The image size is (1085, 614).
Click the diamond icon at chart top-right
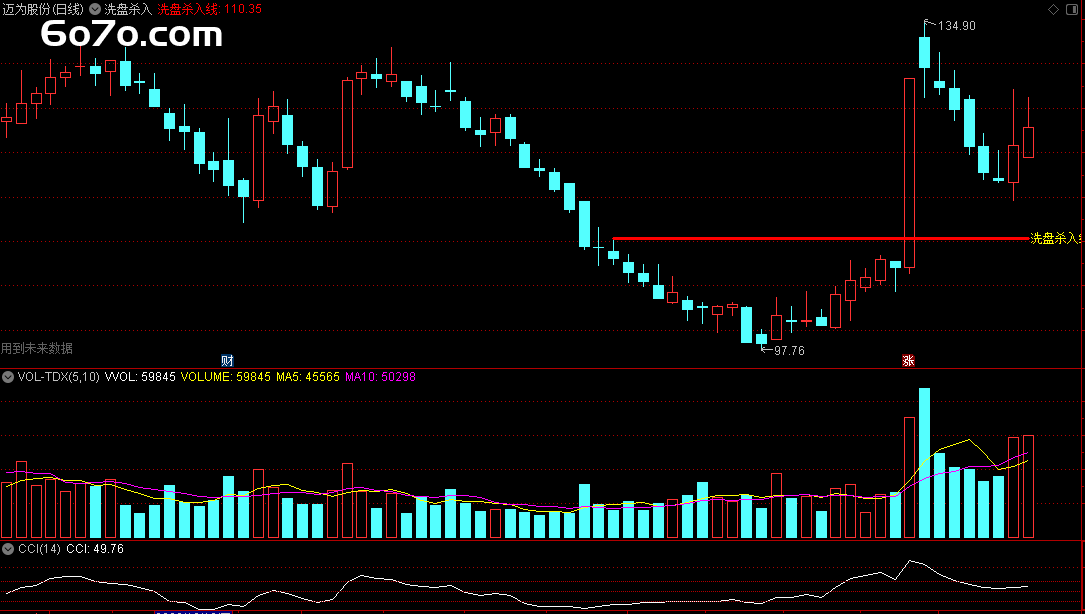1053,9
